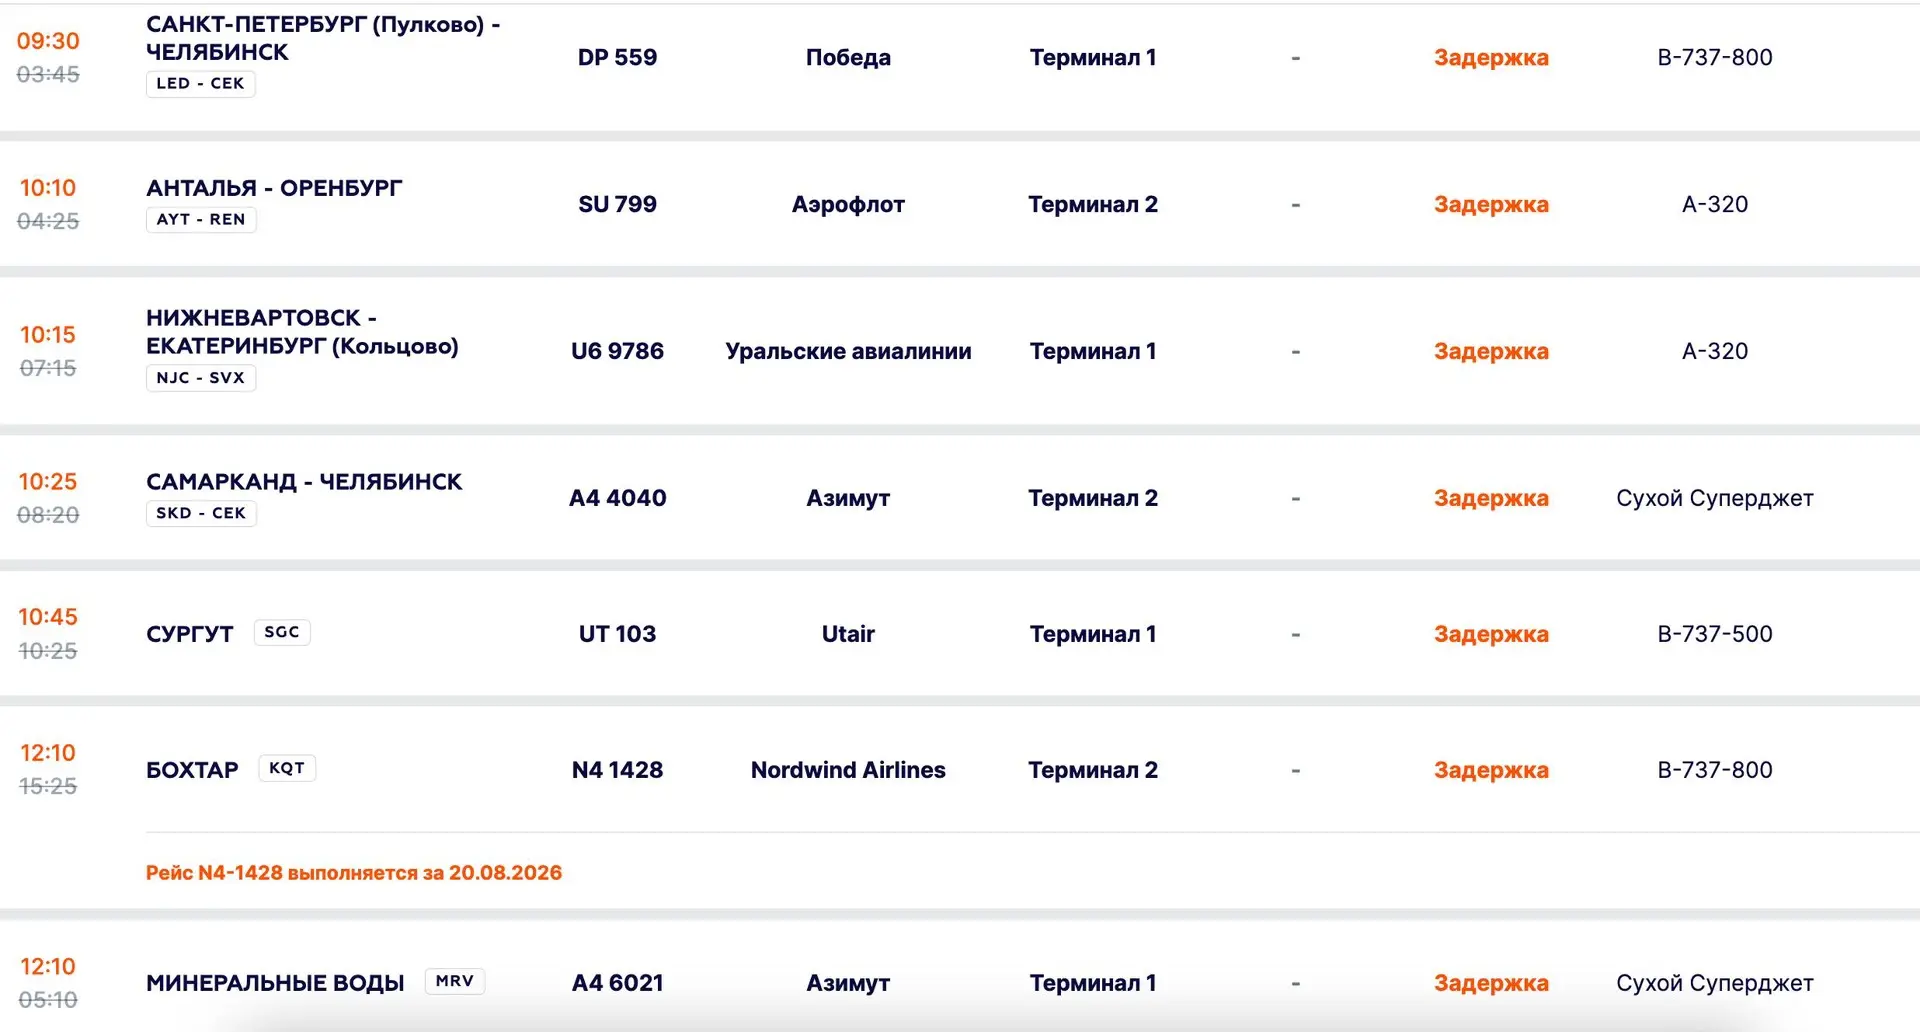
Task: Click the SKD - CEK airport code badge
Action: [201, 513]
